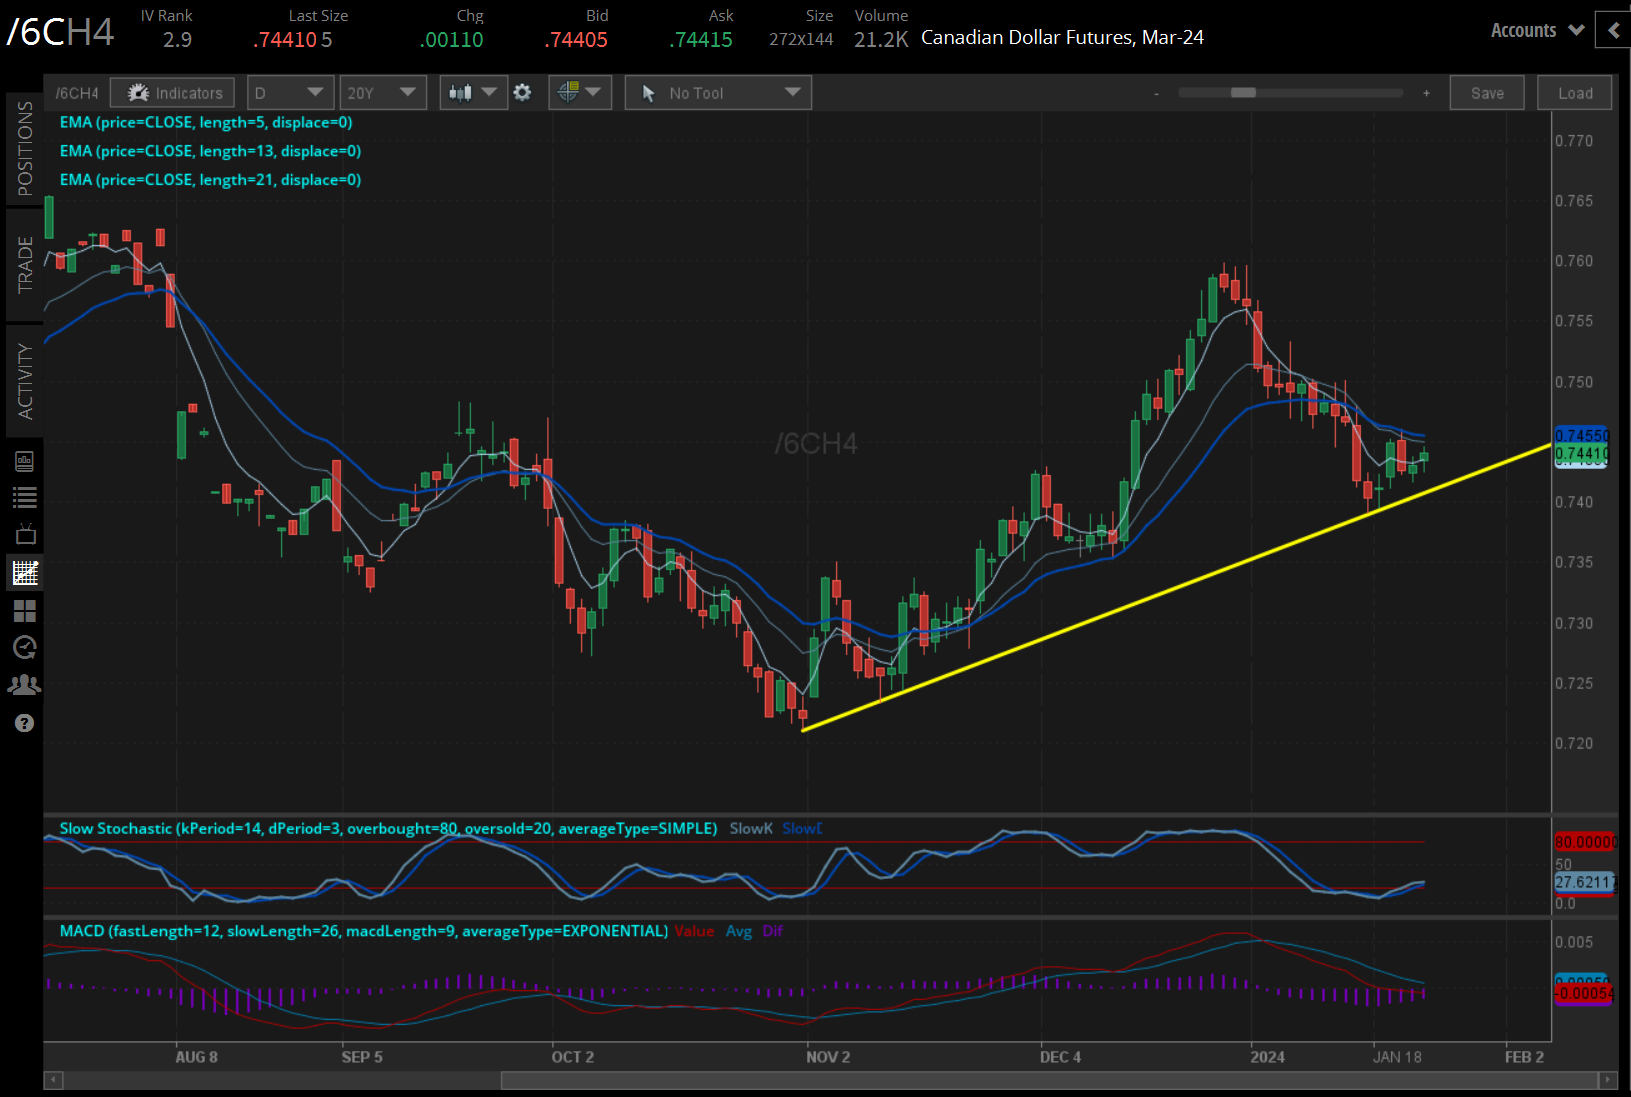Open the list view icon in sidebar
Image resolution: width=1631 pixels, height=1097 pixels.
coord(25,497)
